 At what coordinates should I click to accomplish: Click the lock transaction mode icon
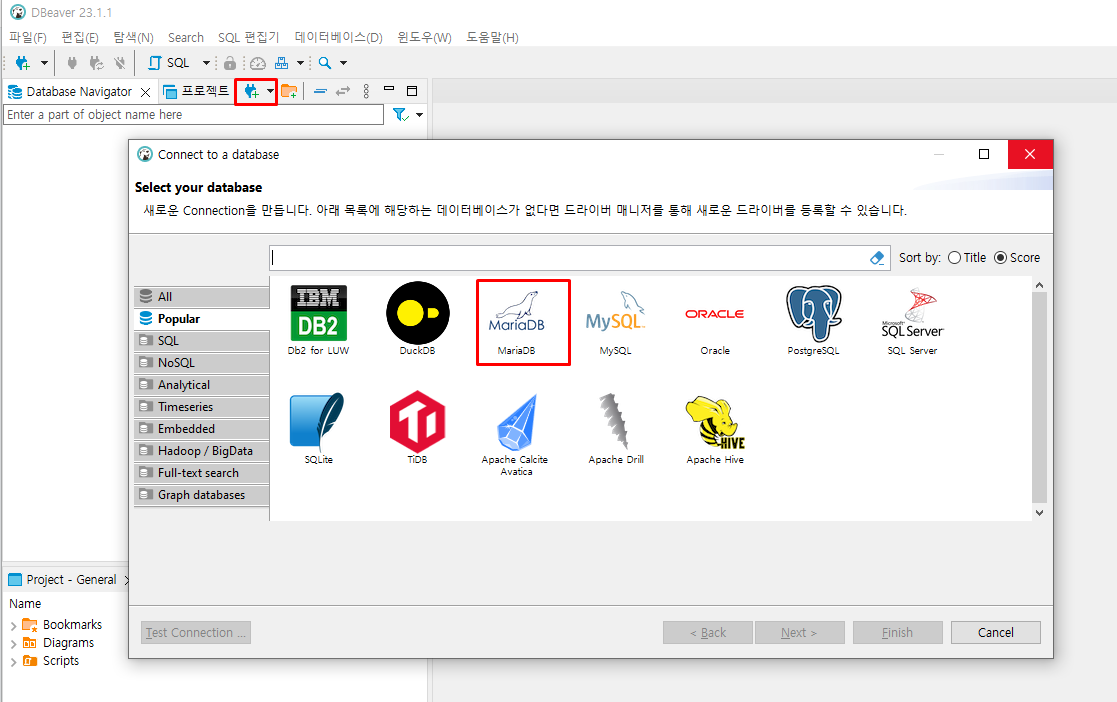coord(229,63)
